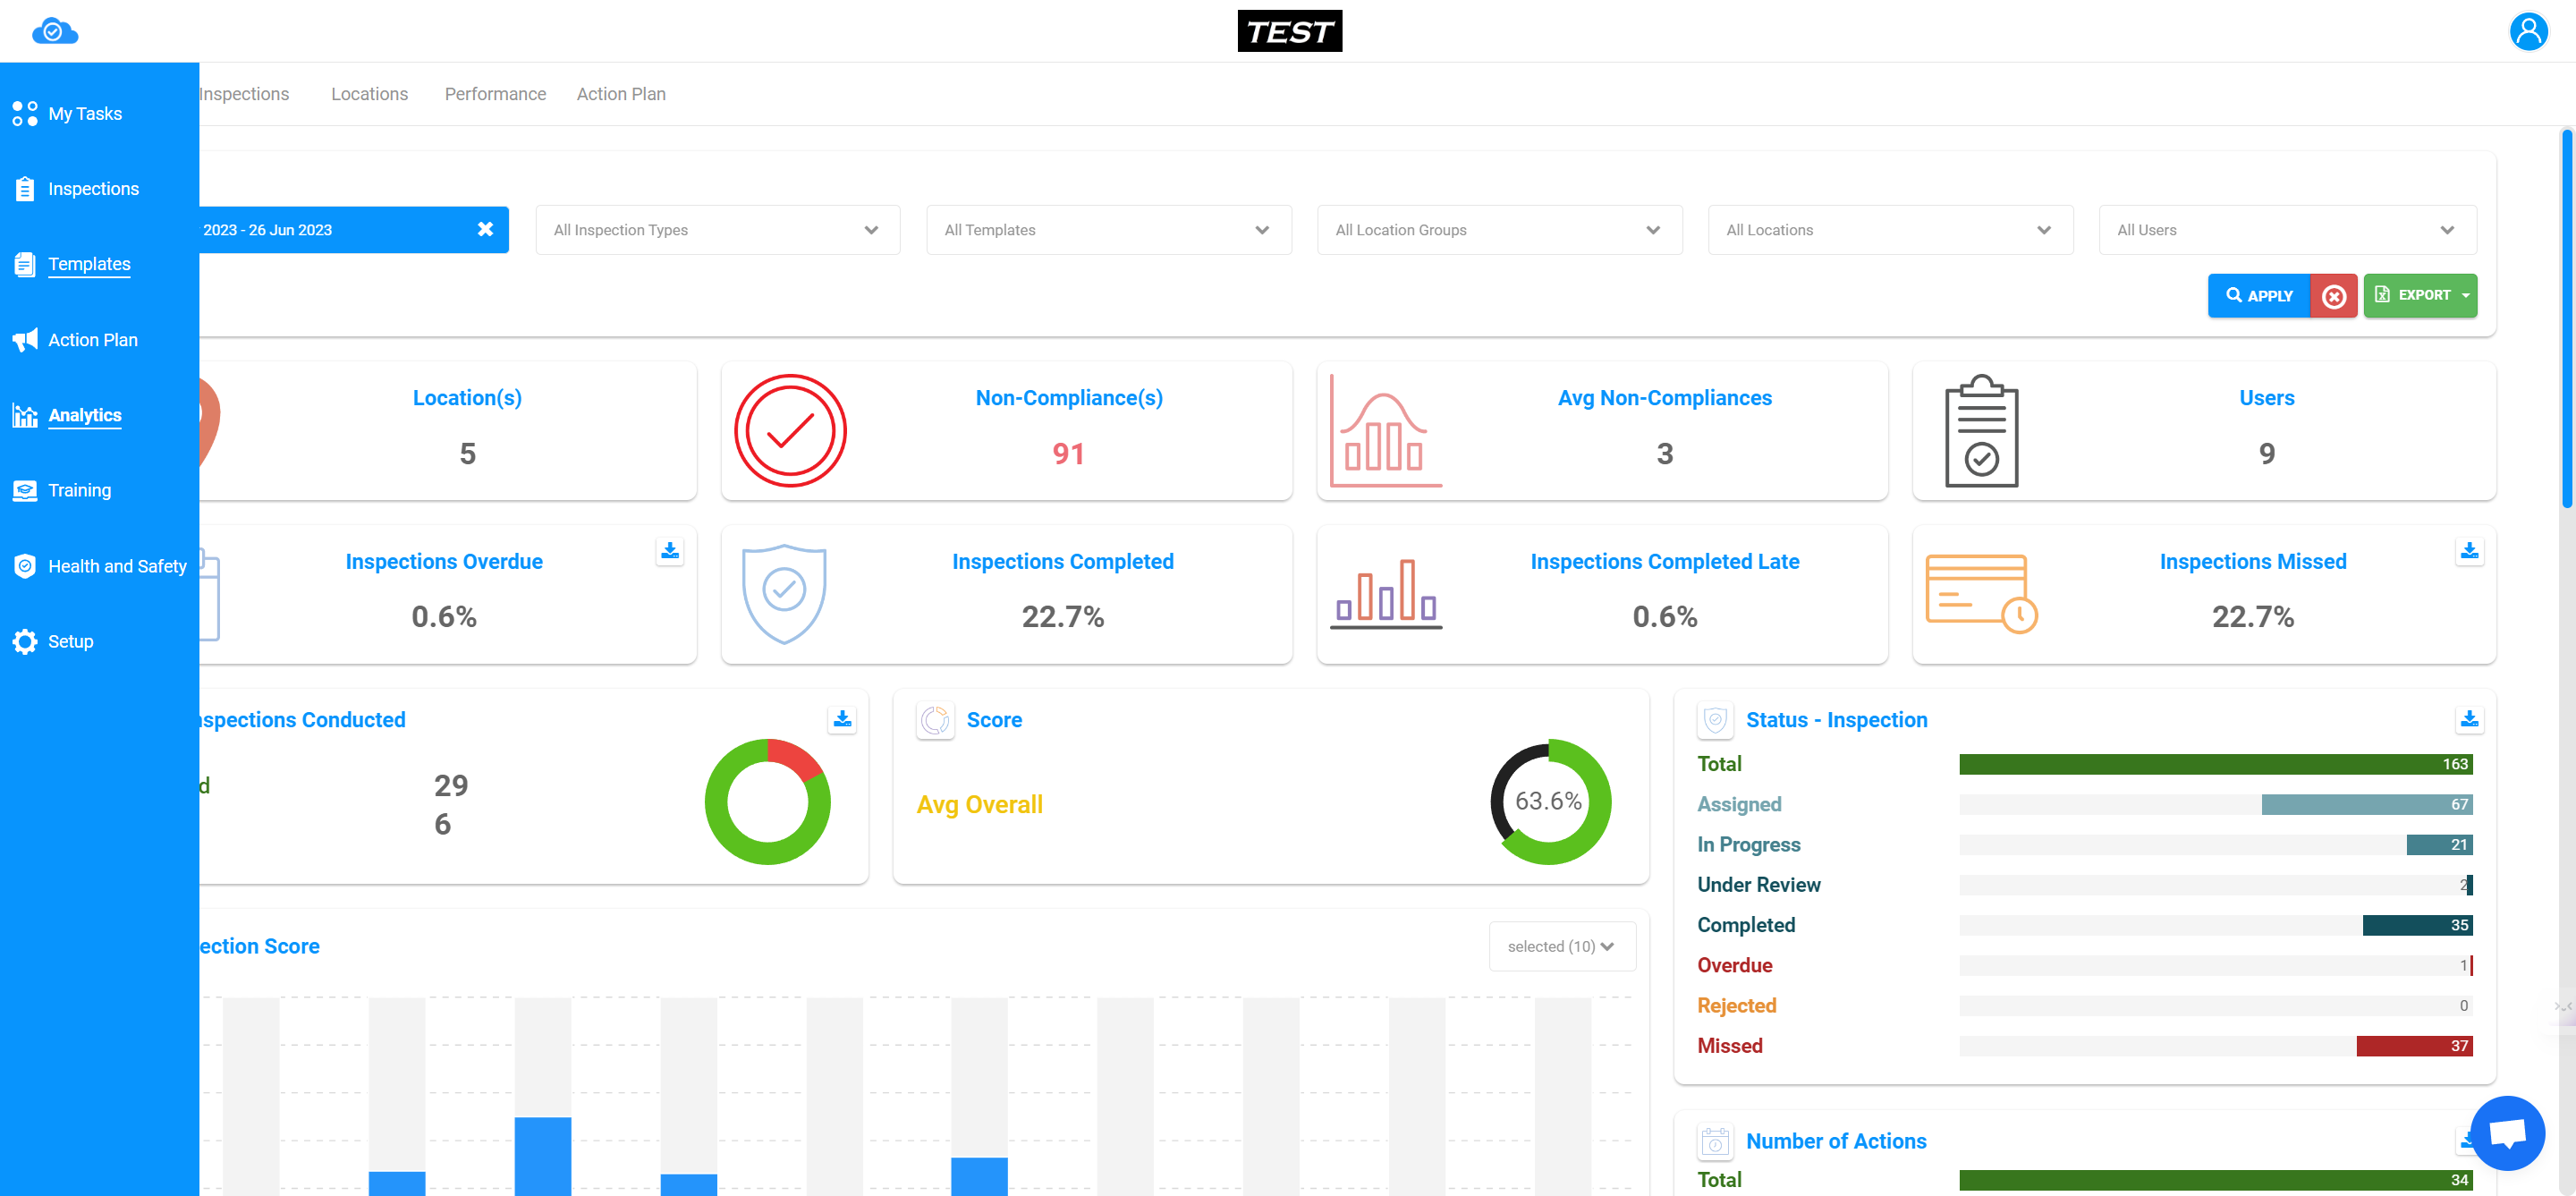Clear the date range filter

(485, 229)
